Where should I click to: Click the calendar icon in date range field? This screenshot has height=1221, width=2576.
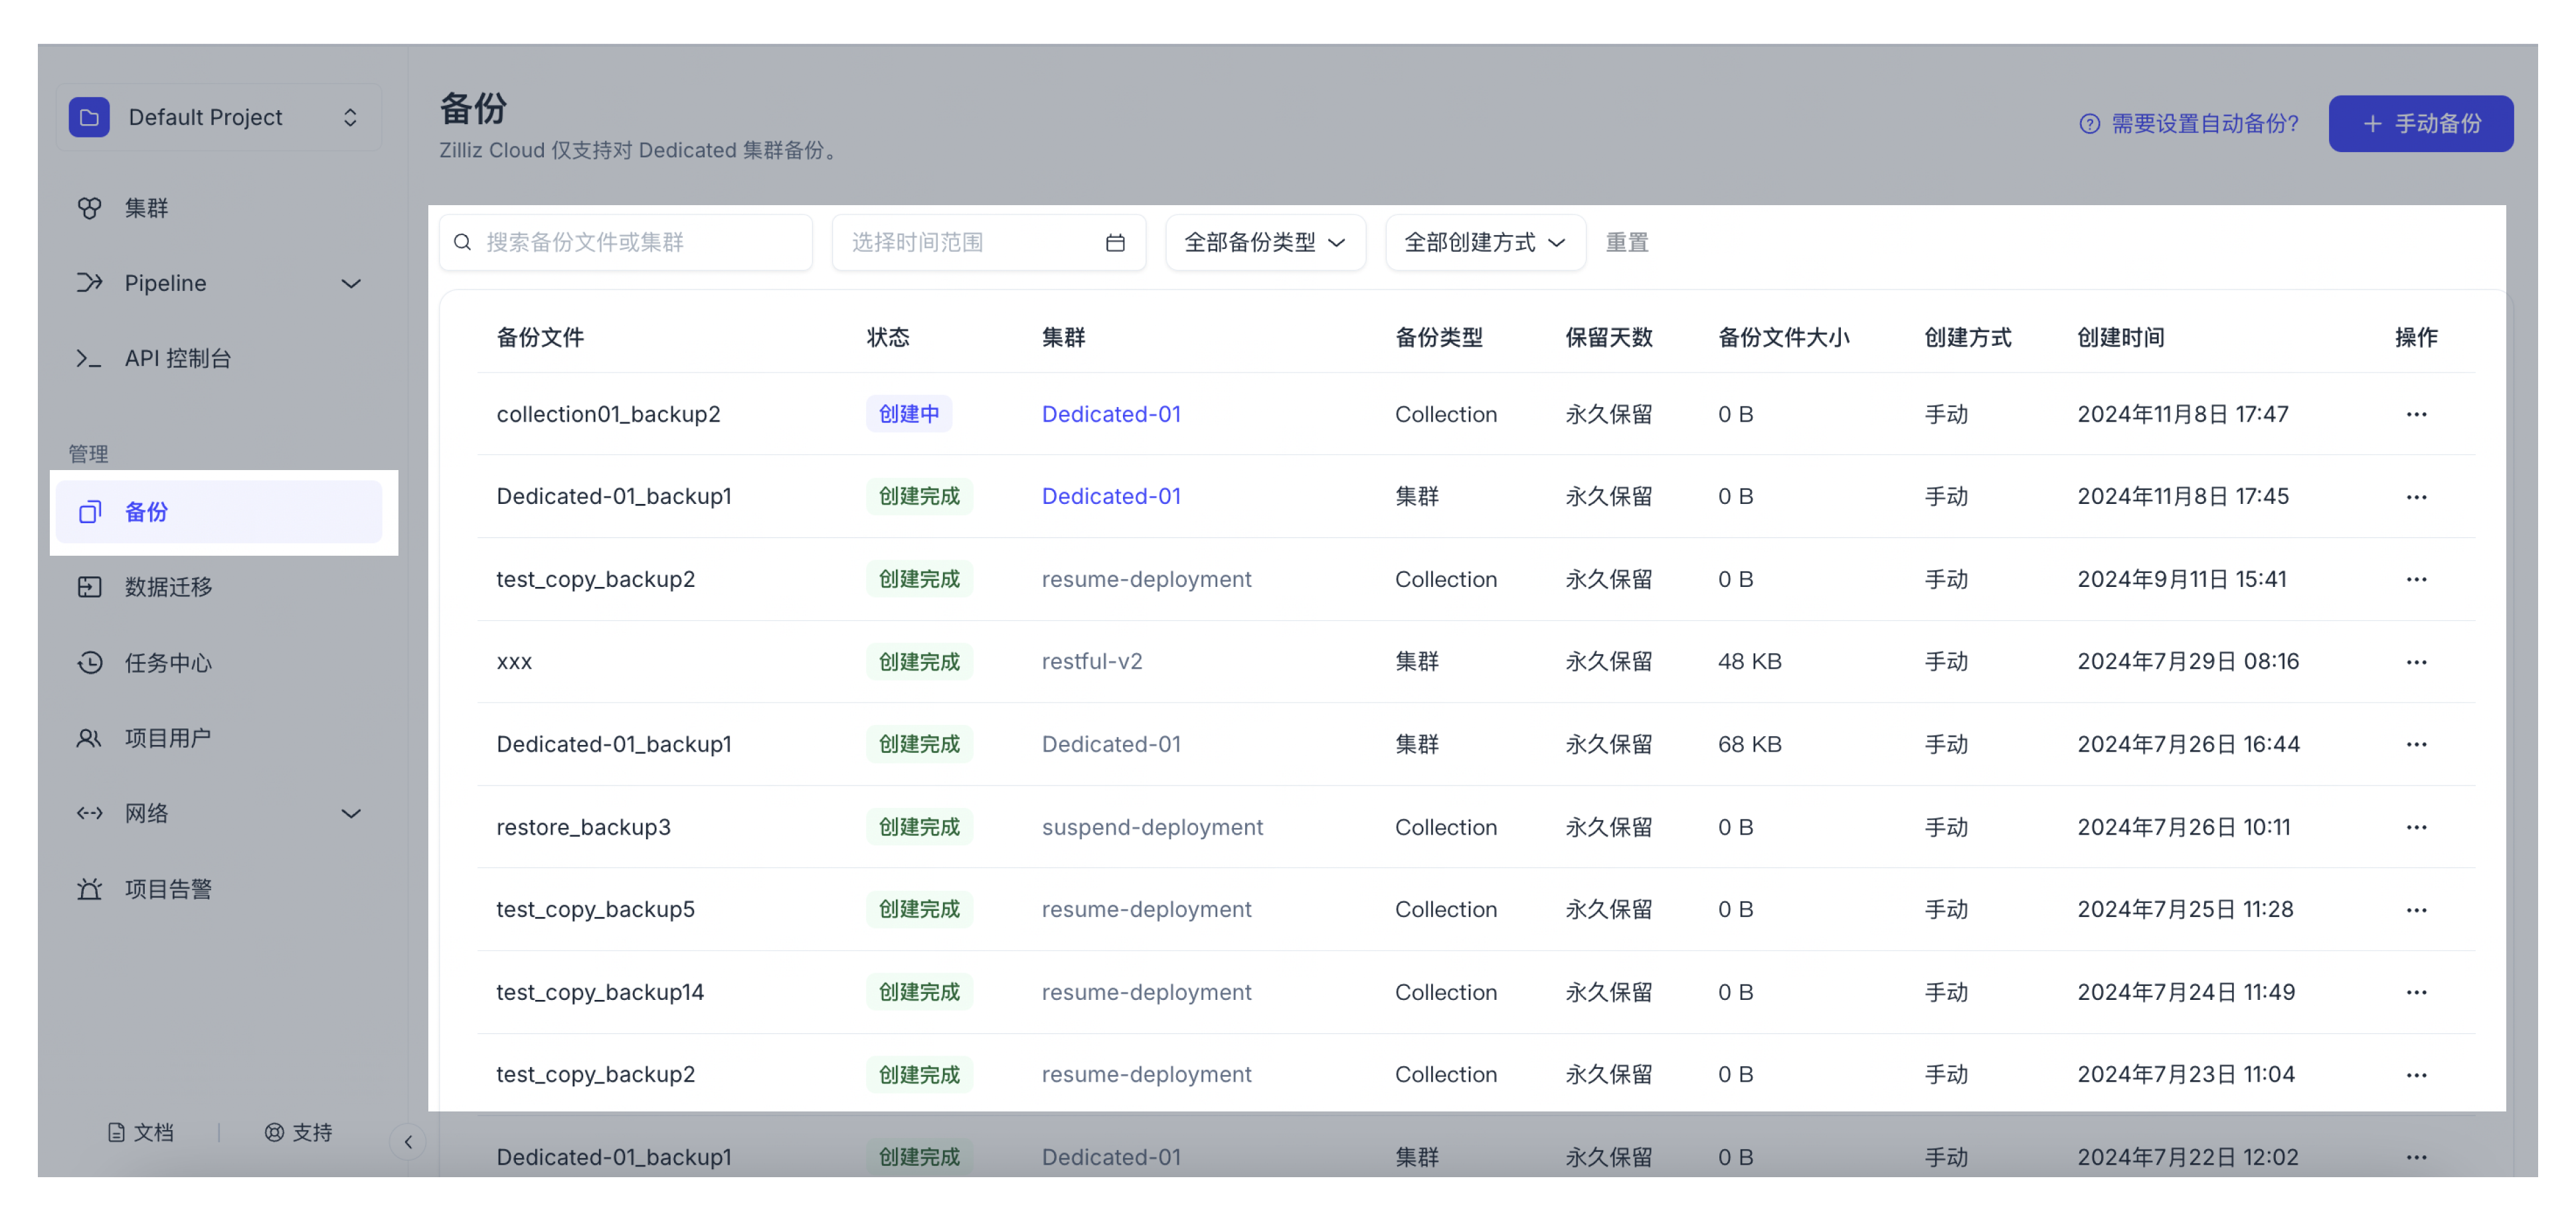1115,242
